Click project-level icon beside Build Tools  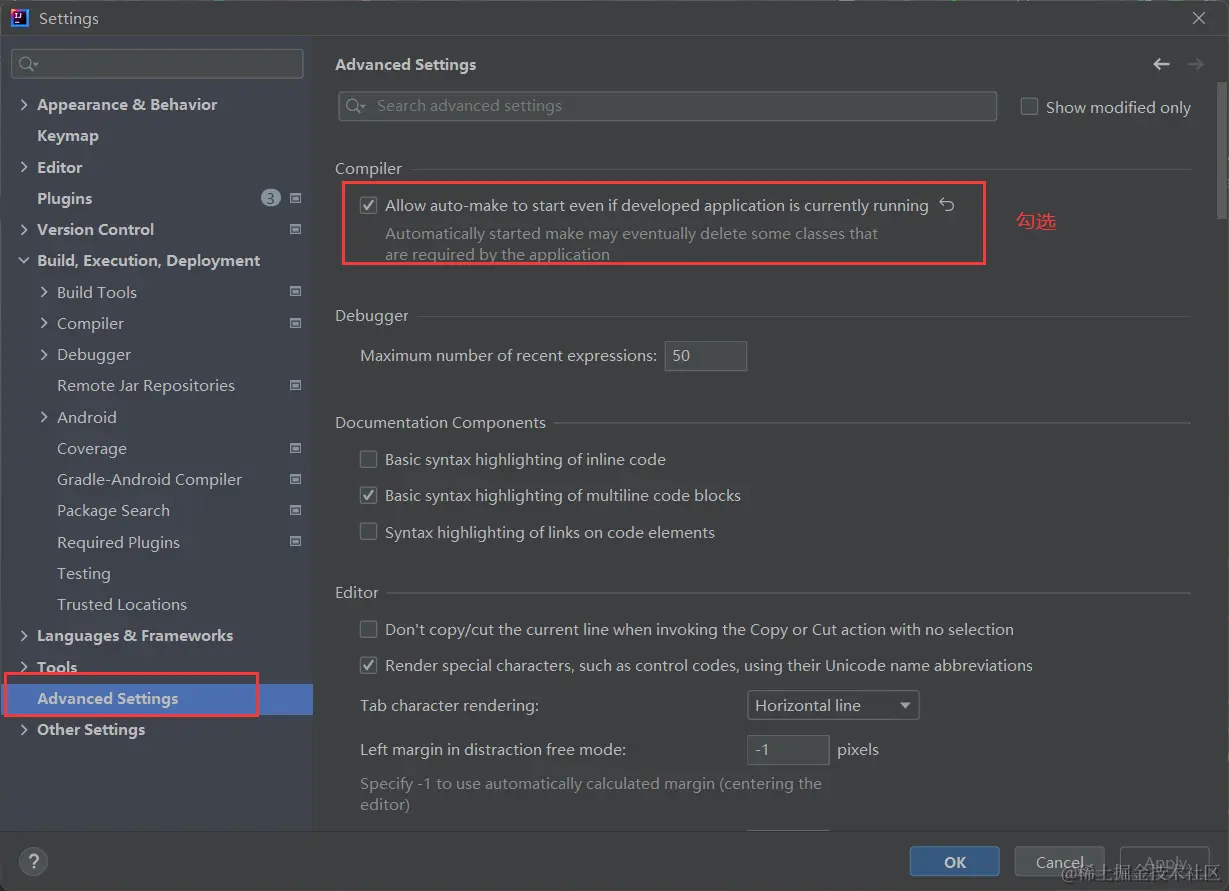point(295,292)
